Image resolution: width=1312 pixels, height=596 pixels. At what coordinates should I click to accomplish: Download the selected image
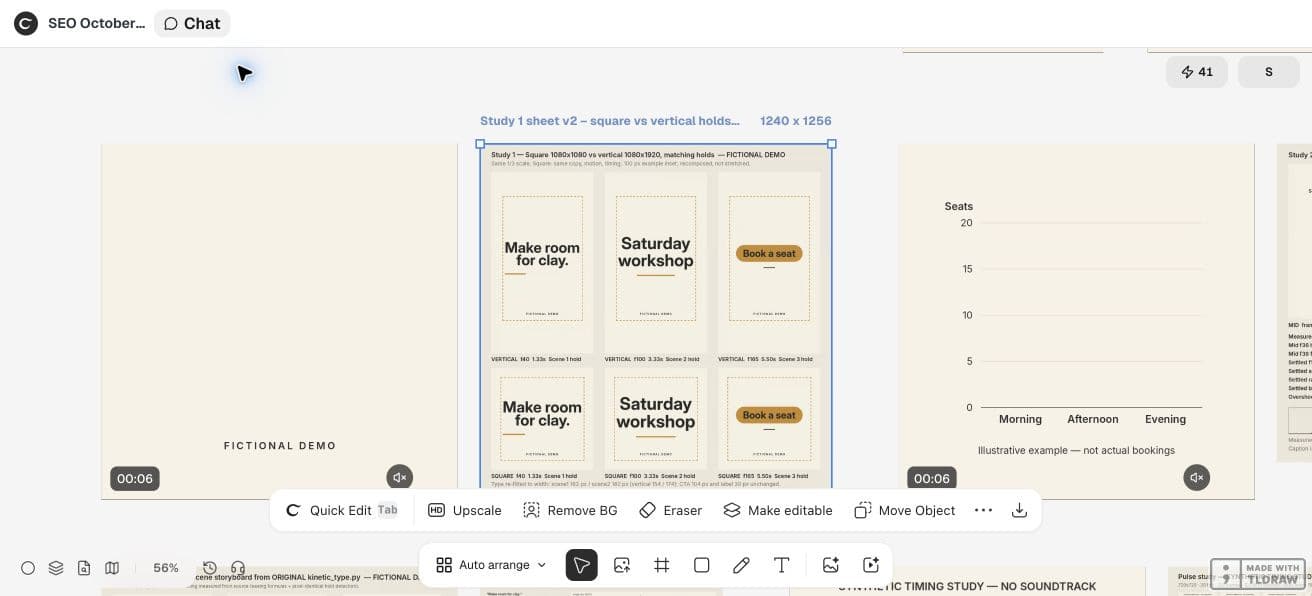tap(1019, 510)
